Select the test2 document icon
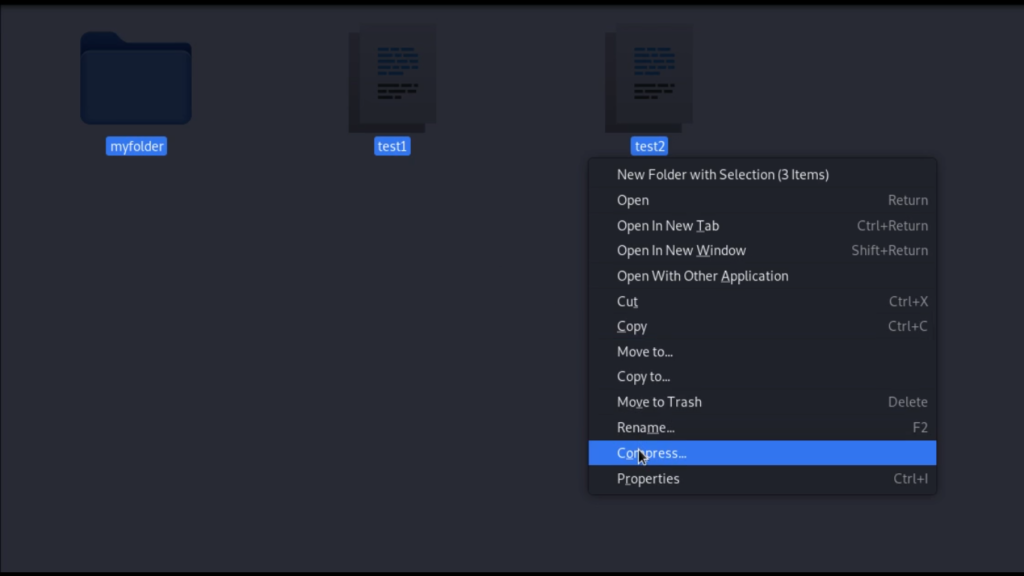The height and width of the screenshot is (576, 1024). pyautogui.click(x=648, y=78)
